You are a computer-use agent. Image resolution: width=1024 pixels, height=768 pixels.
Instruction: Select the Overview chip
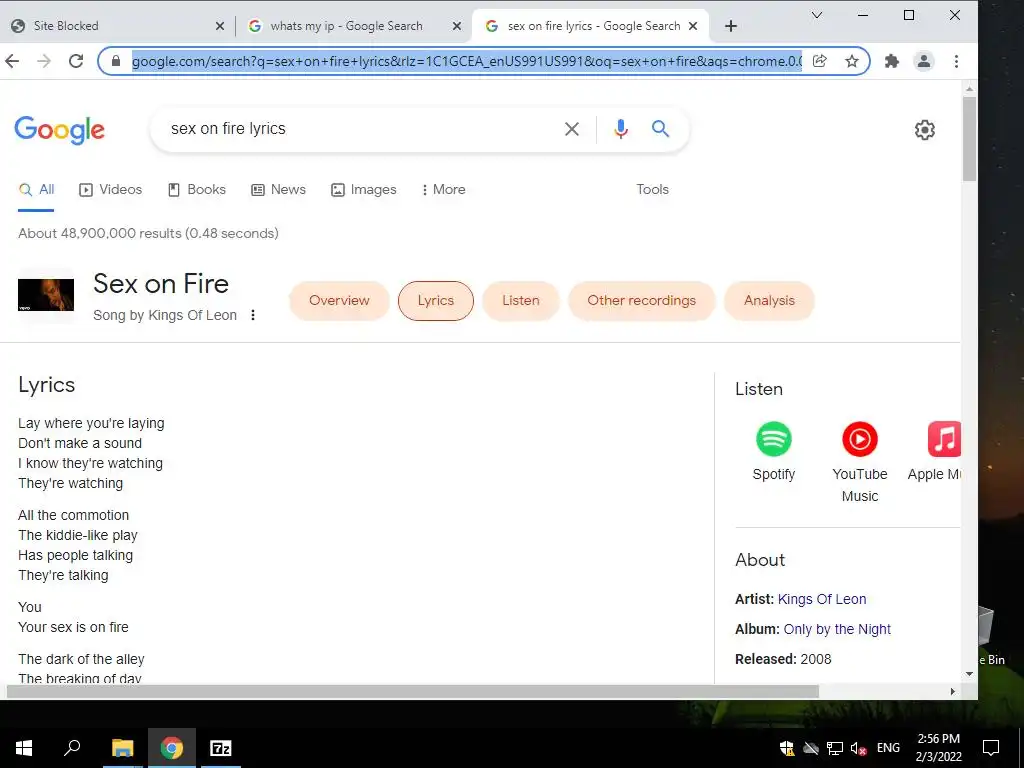pyautogui.click(x=339, y=300)
